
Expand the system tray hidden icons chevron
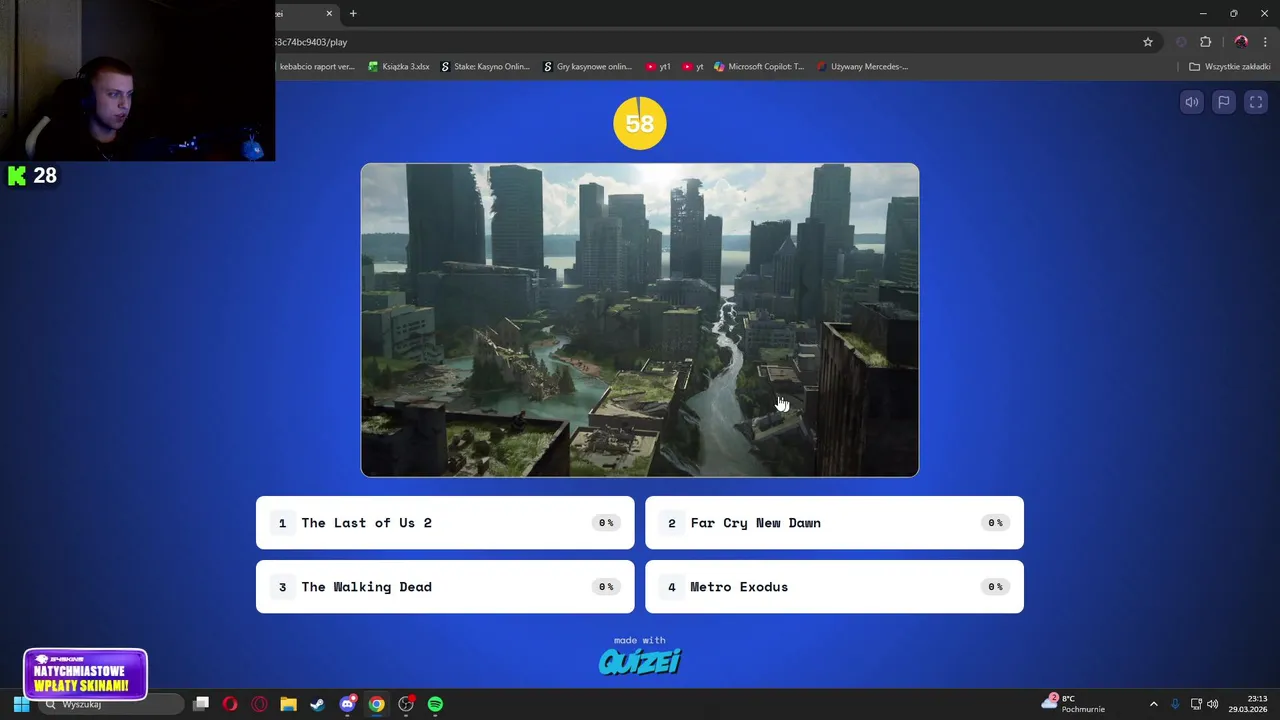click(1153, 704)
